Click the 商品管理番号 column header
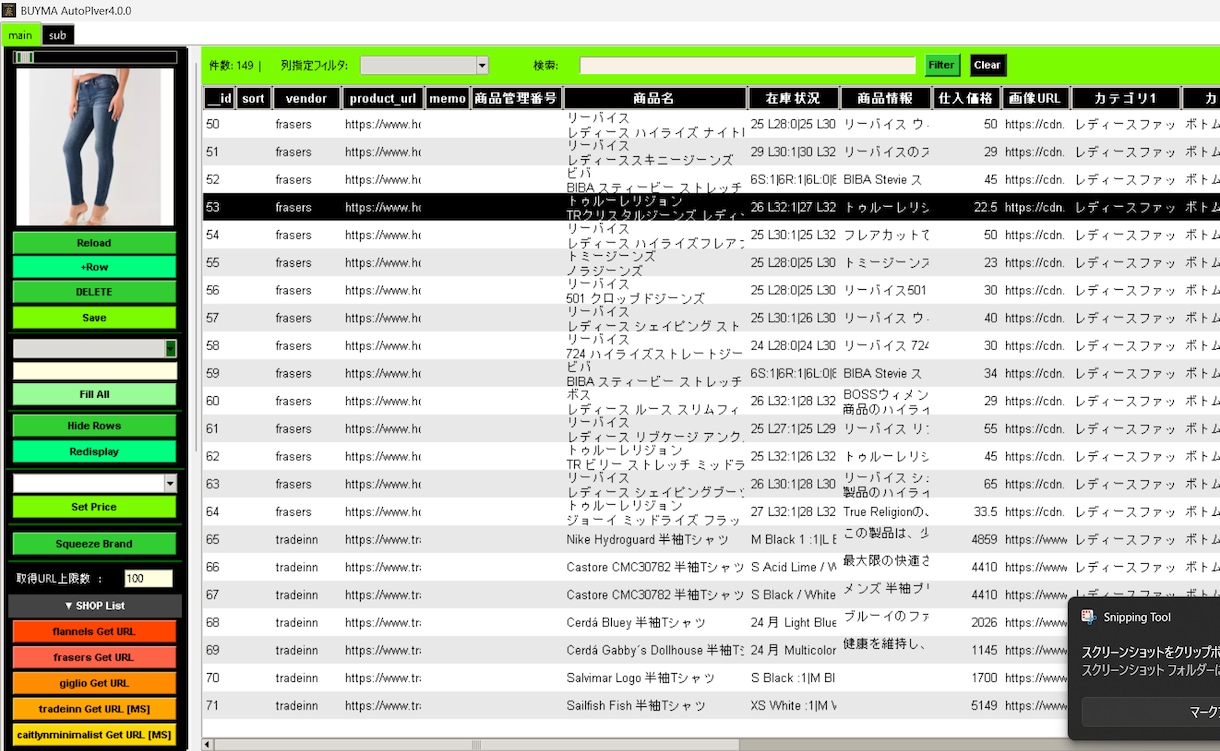 point(516,98)
